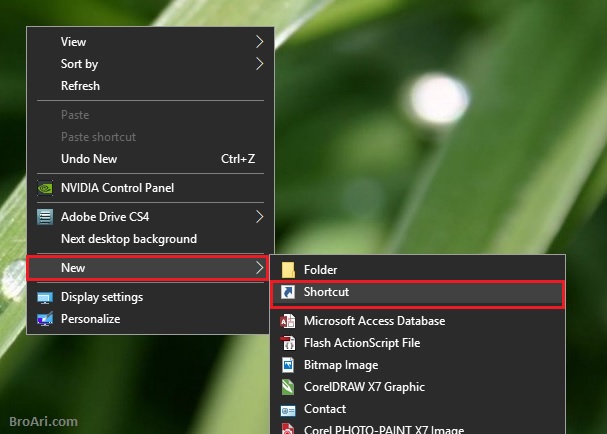Choose Refresh from the context menu
The image size is (607, 434).
click(x=151, y=86)
